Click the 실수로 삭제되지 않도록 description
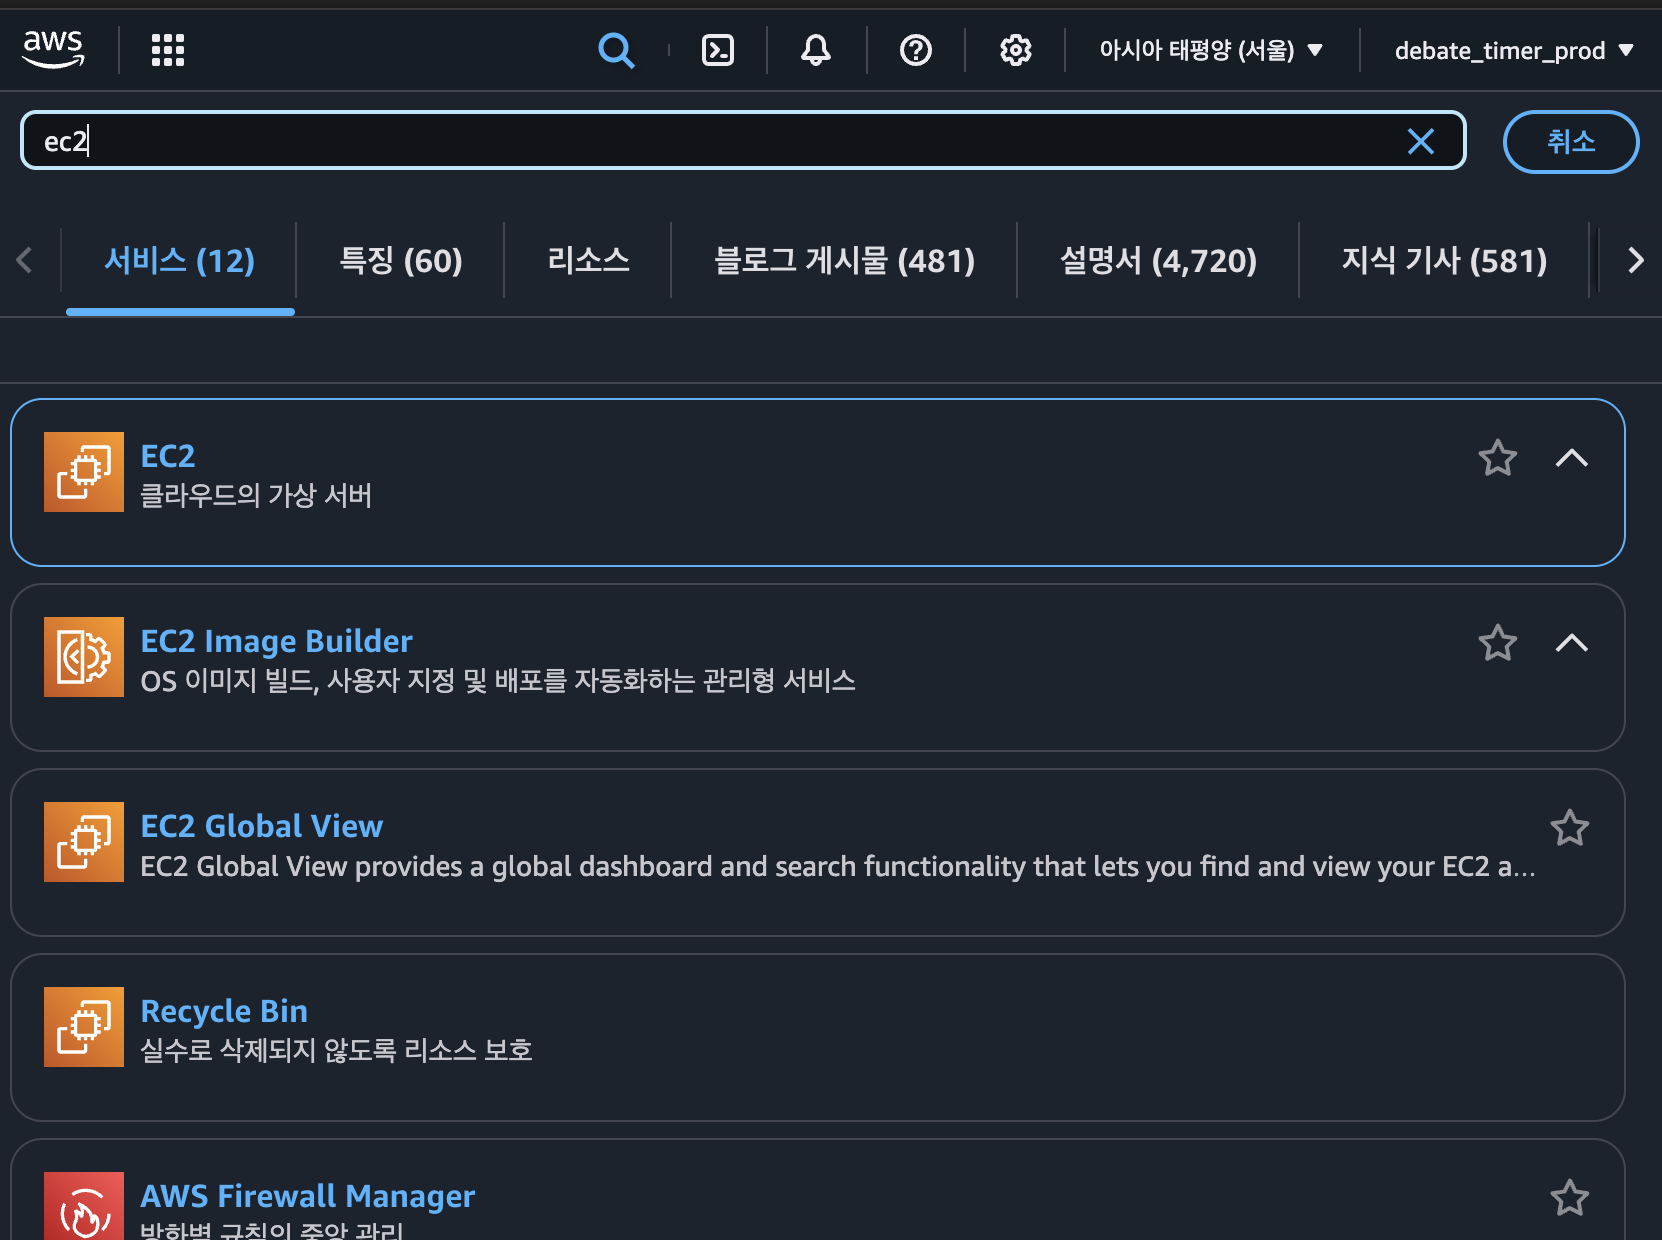This screenshot has height=1240, width=1662. click(x=336, y=1050)
